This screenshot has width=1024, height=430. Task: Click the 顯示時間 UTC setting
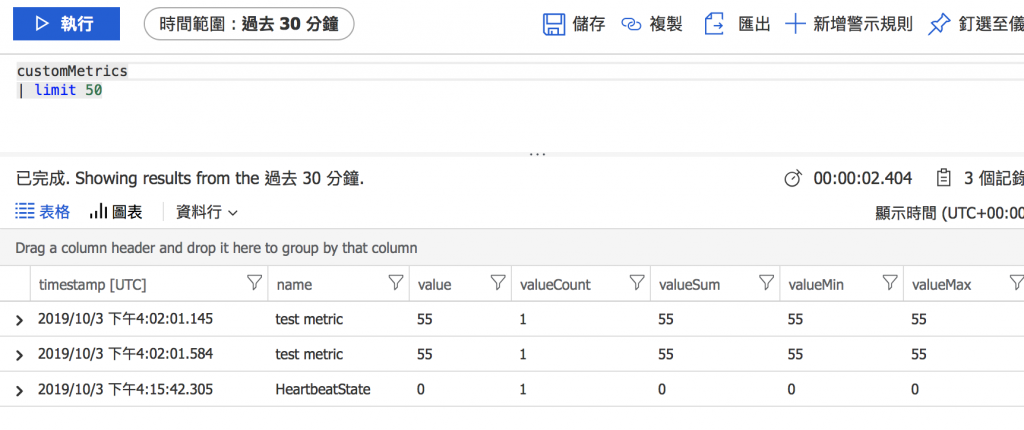coord(949,213)
